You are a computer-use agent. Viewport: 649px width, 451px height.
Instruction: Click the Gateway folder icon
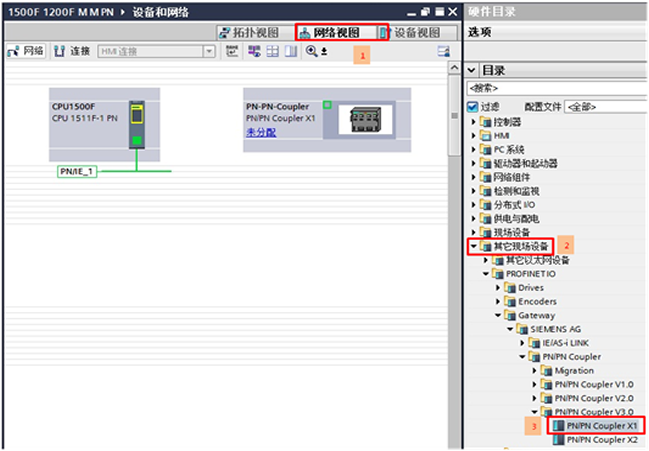pyautogui.click(x=510, y=315)
